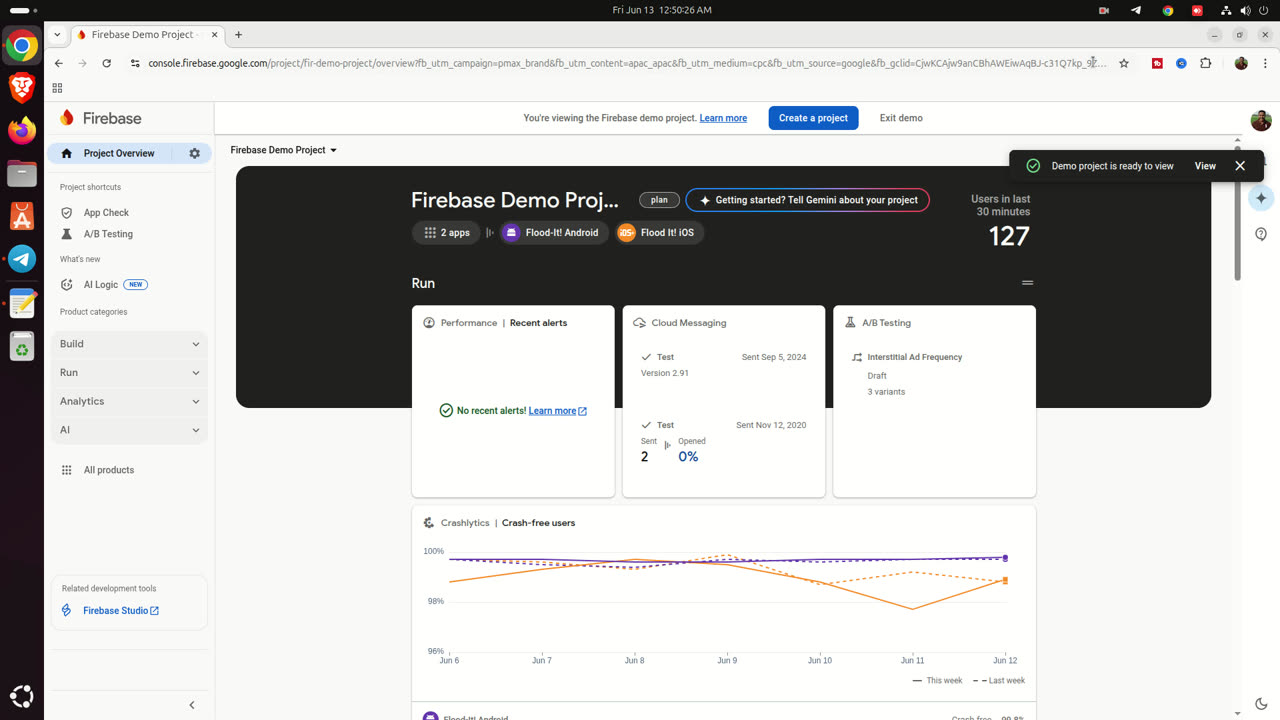Open Firefox from Ubuntu dock

click(22, 131)
